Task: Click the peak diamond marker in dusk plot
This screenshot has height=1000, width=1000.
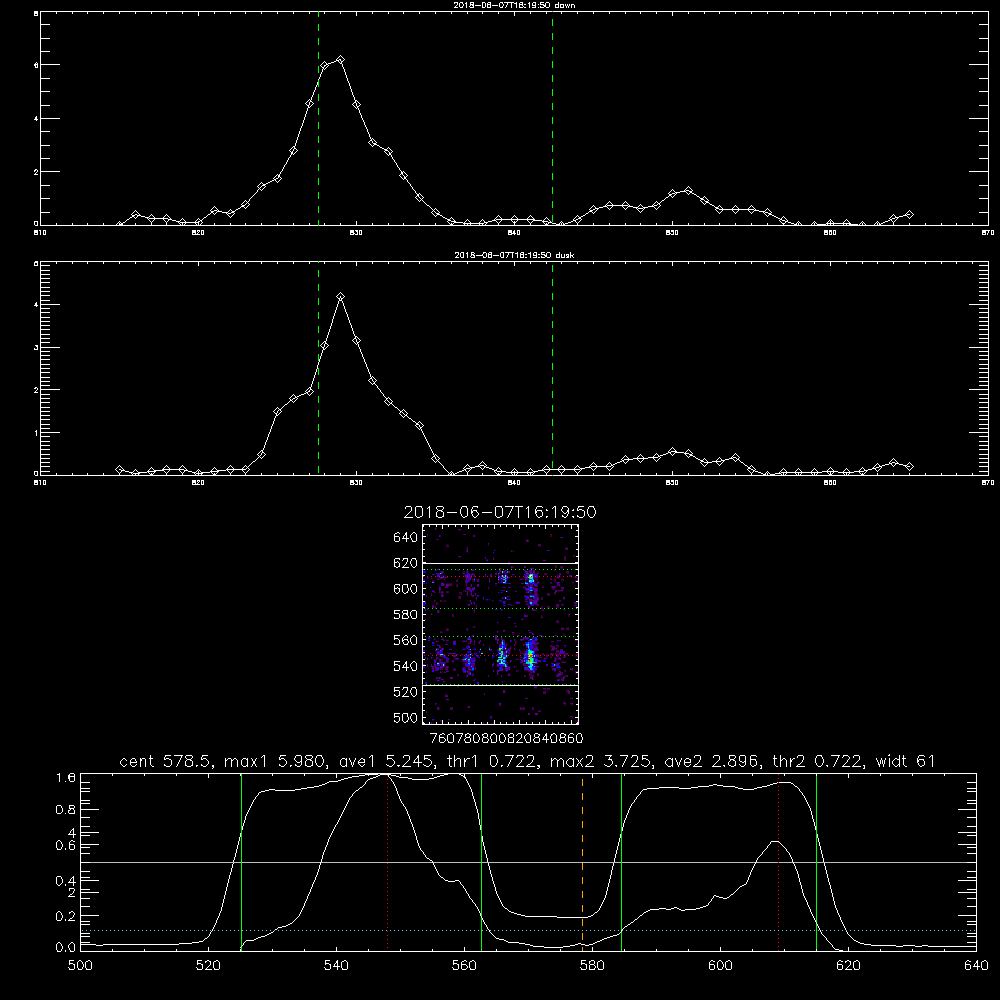Action: (x=341, y=297)
